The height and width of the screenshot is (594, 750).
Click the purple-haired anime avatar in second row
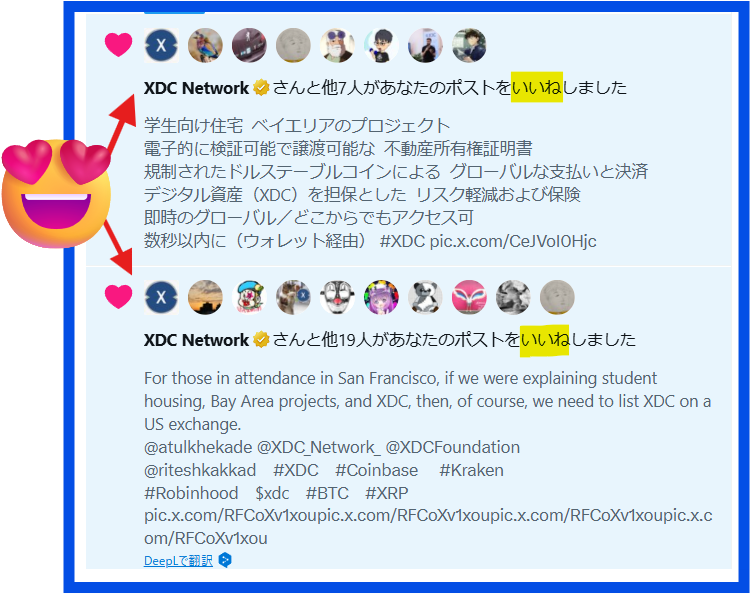tap(381, 297)
